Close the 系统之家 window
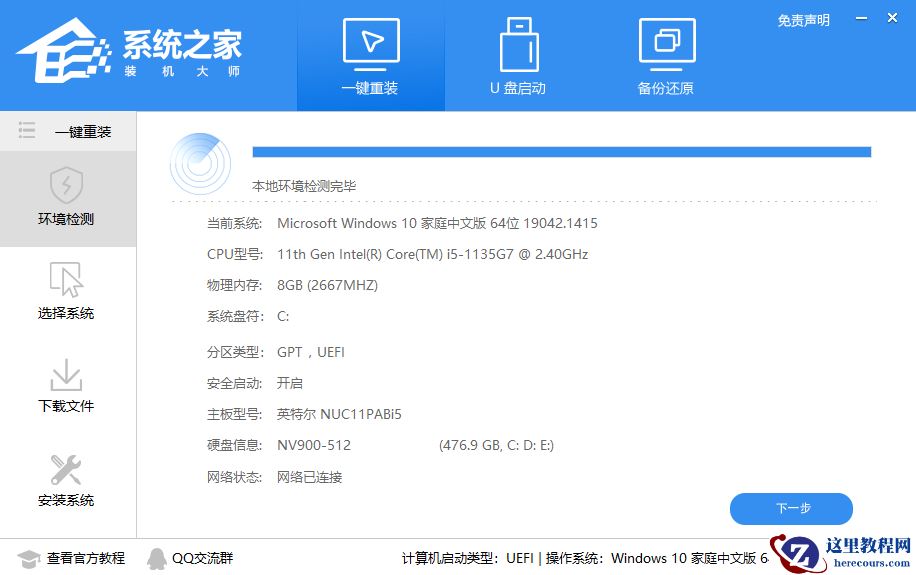 coord(892,18)
